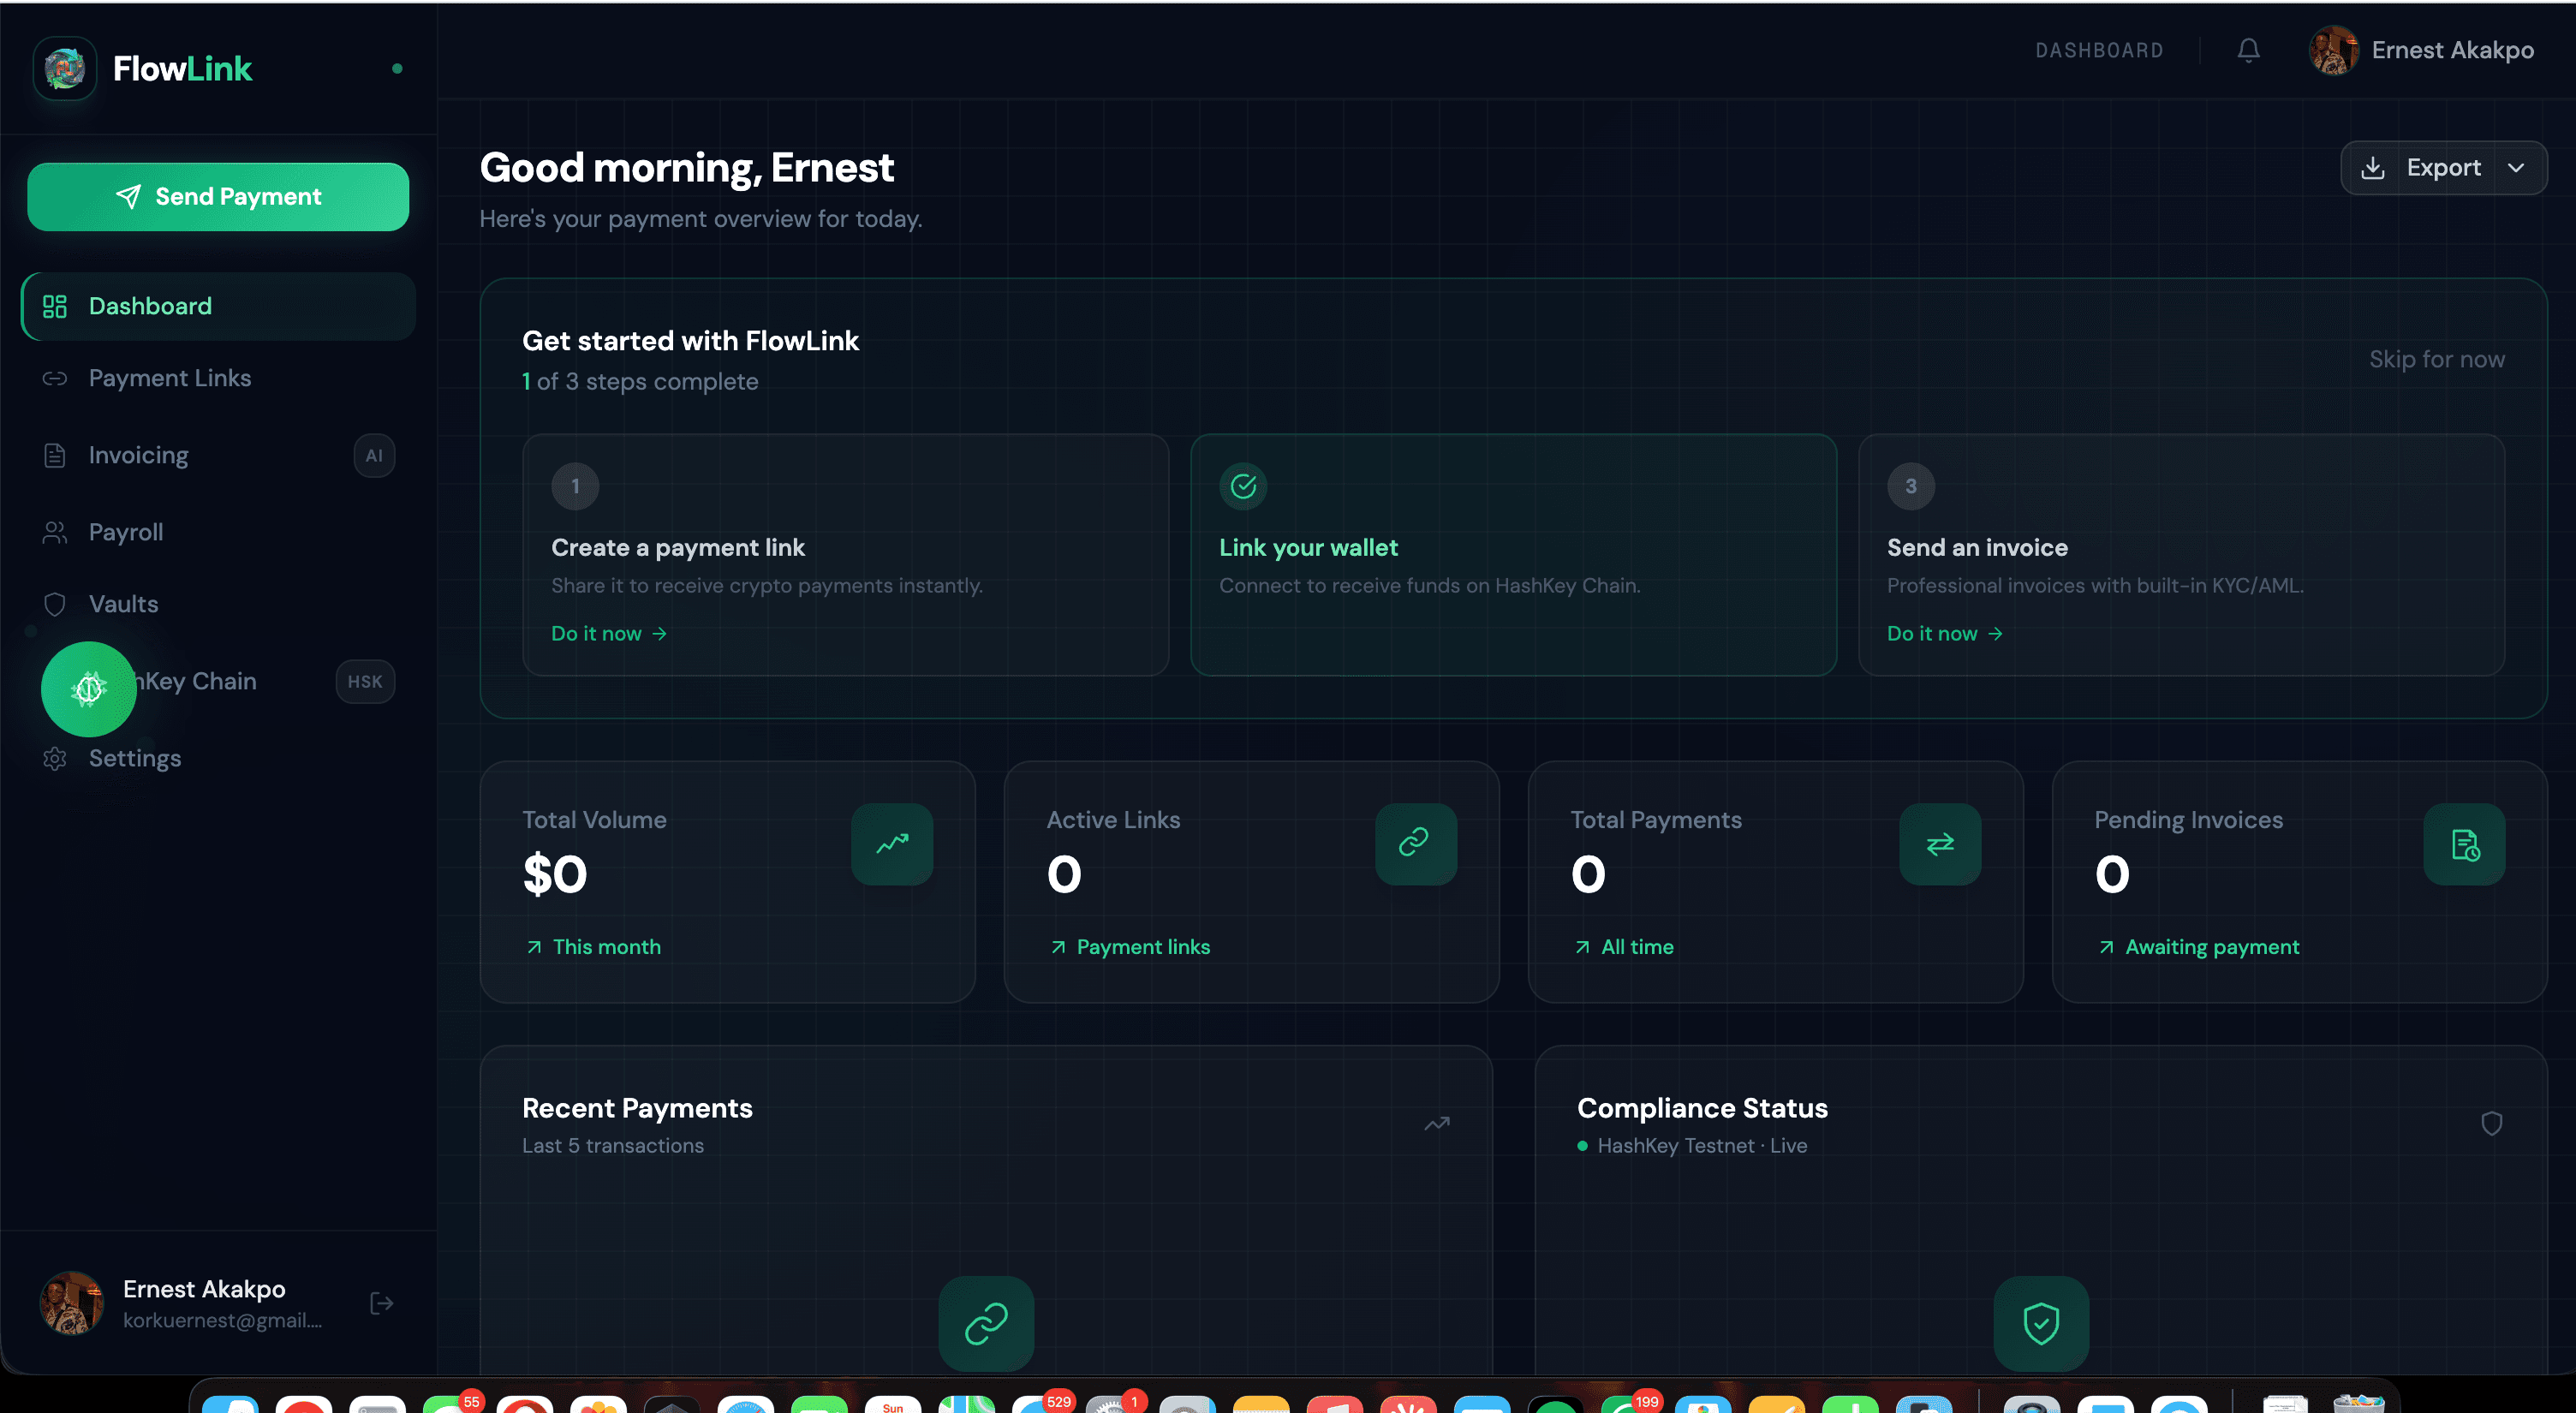Click Do it now under Create a payment link

(608, 634)
